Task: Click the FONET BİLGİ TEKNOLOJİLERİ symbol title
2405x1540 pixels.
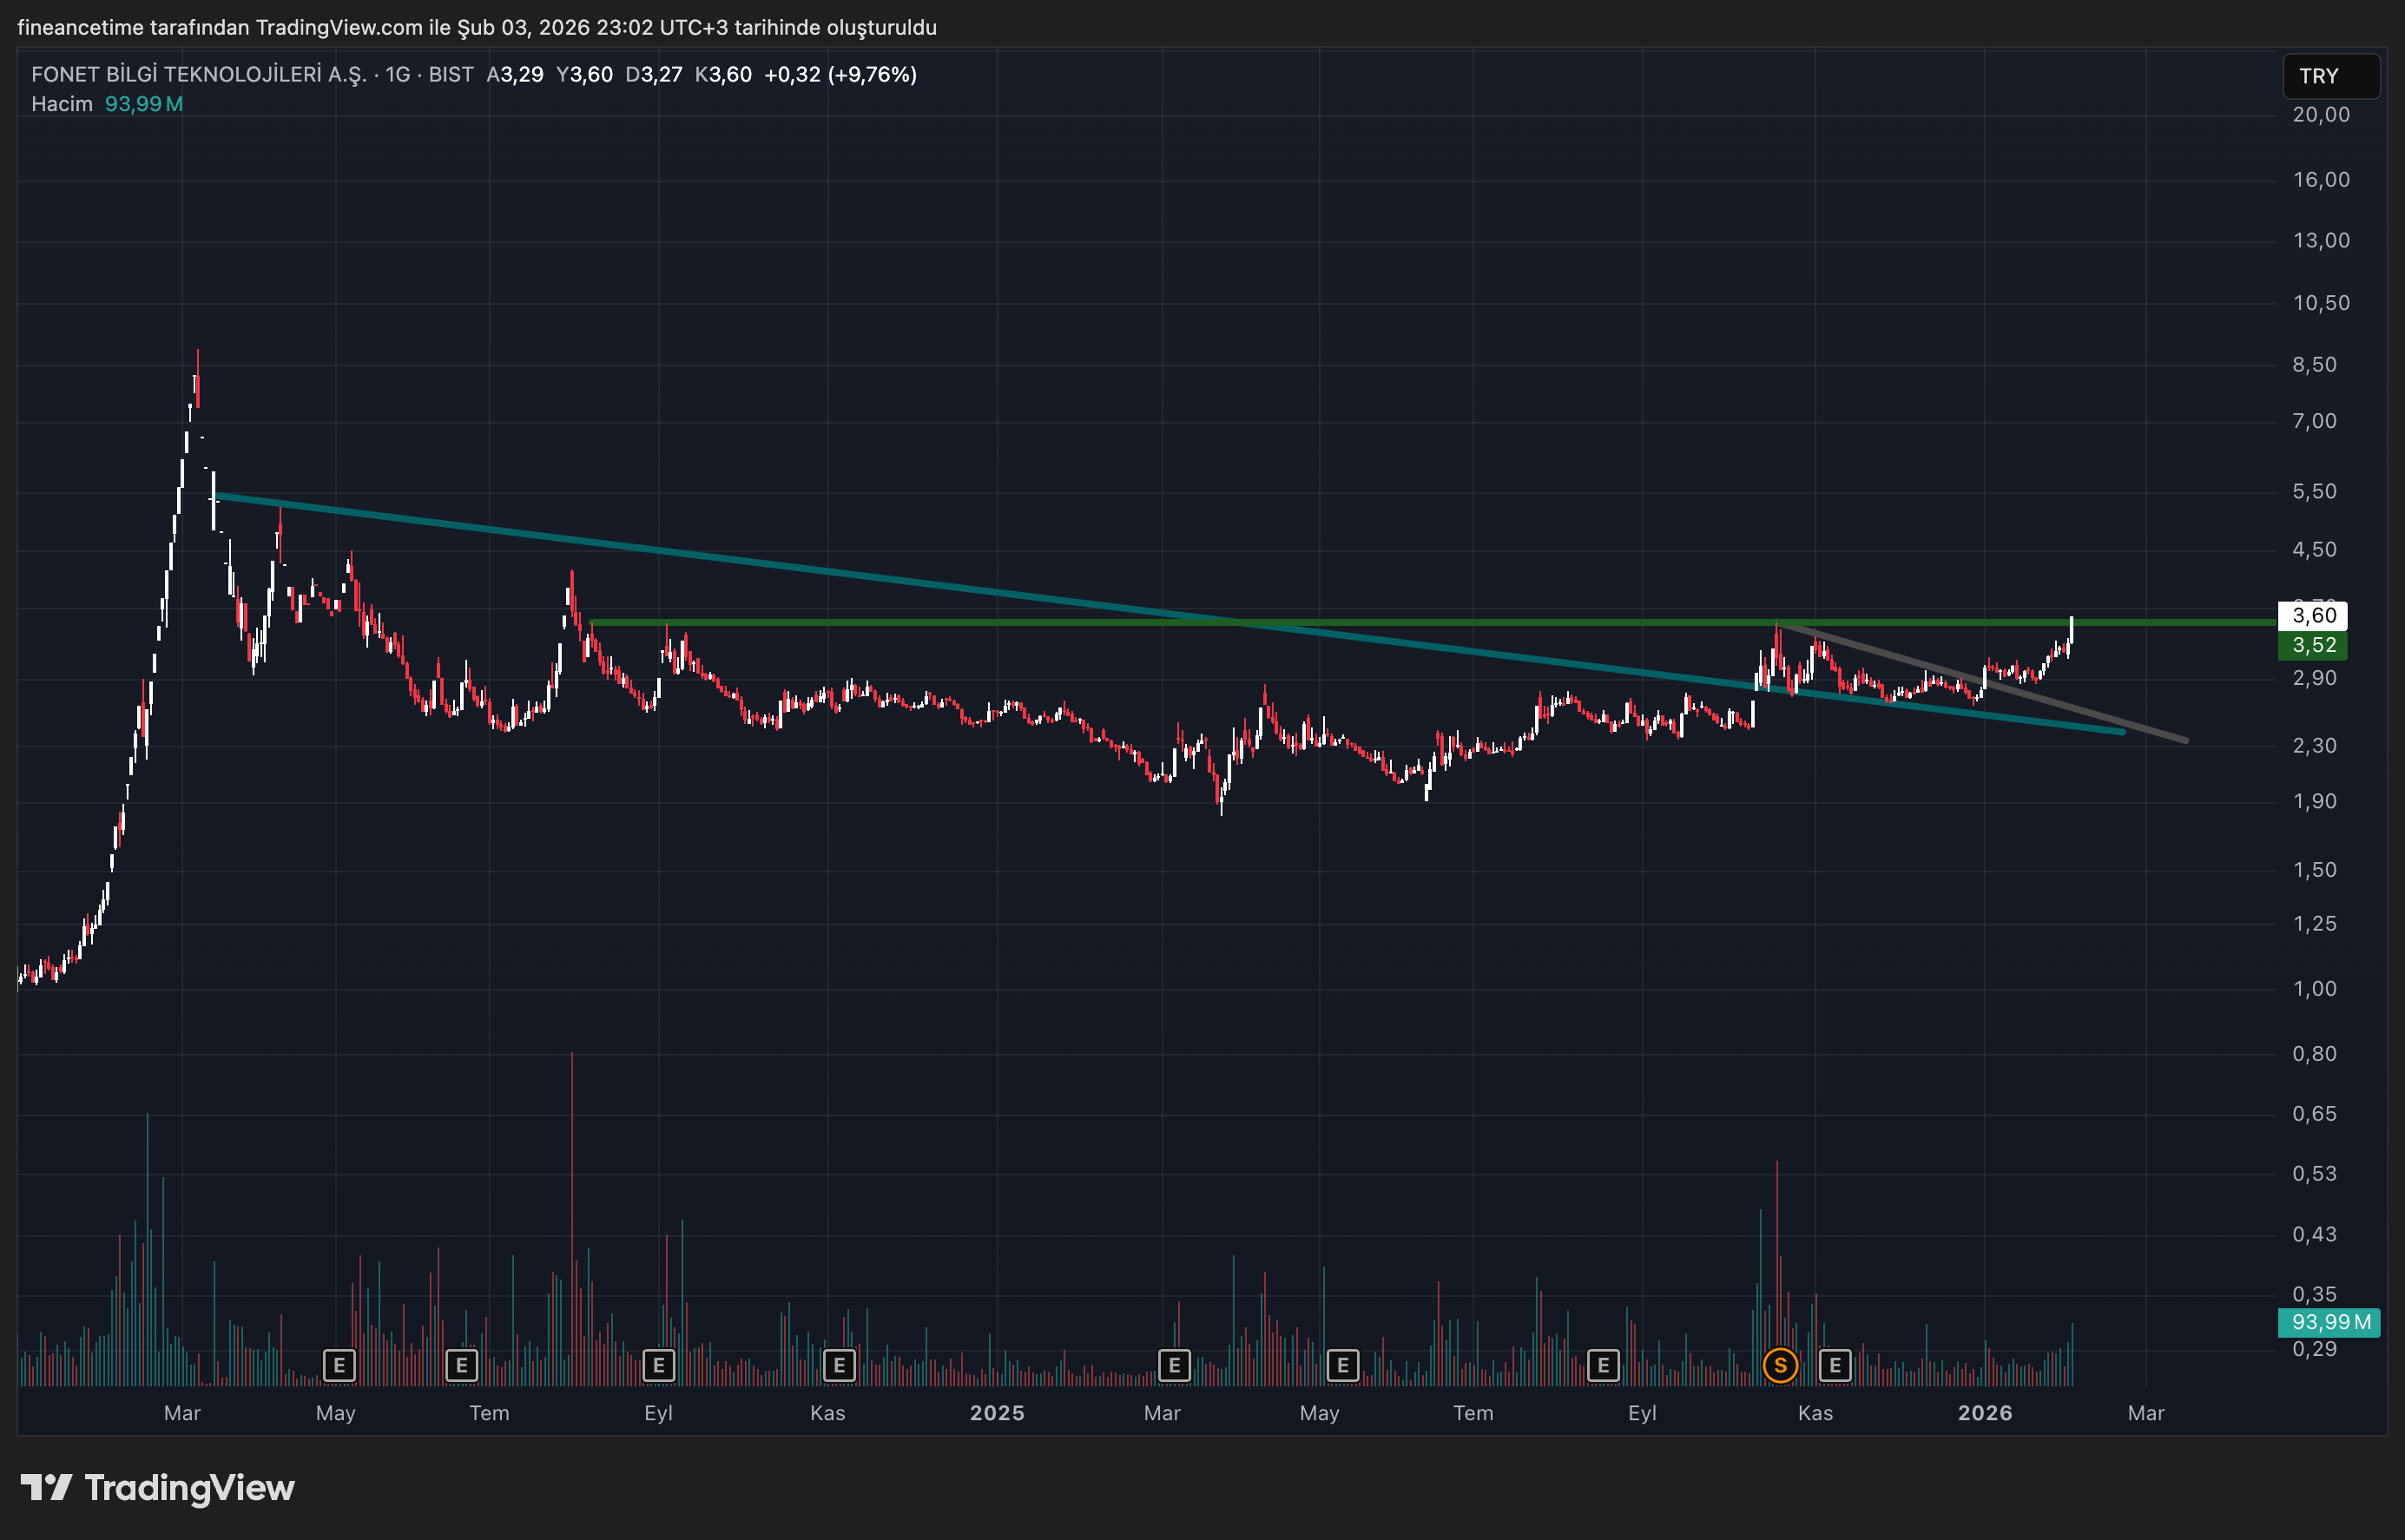Action: click(198, 74)
